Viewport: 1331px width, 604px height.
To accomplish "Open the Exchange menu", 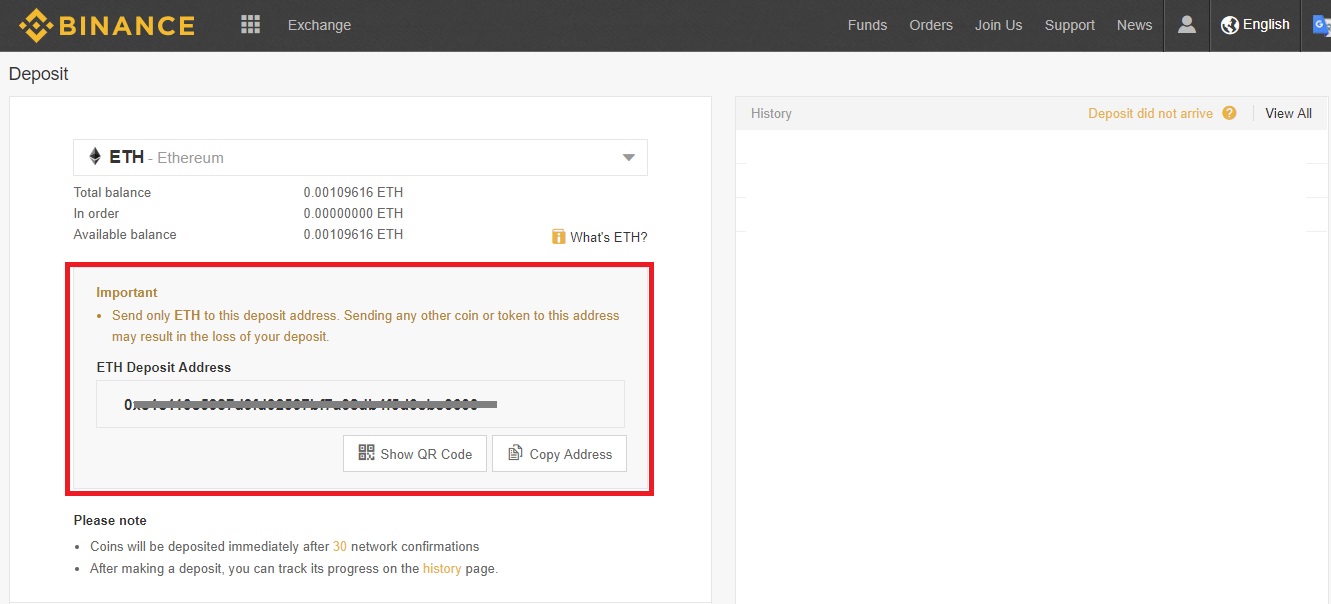I will [x=319, y=25].
